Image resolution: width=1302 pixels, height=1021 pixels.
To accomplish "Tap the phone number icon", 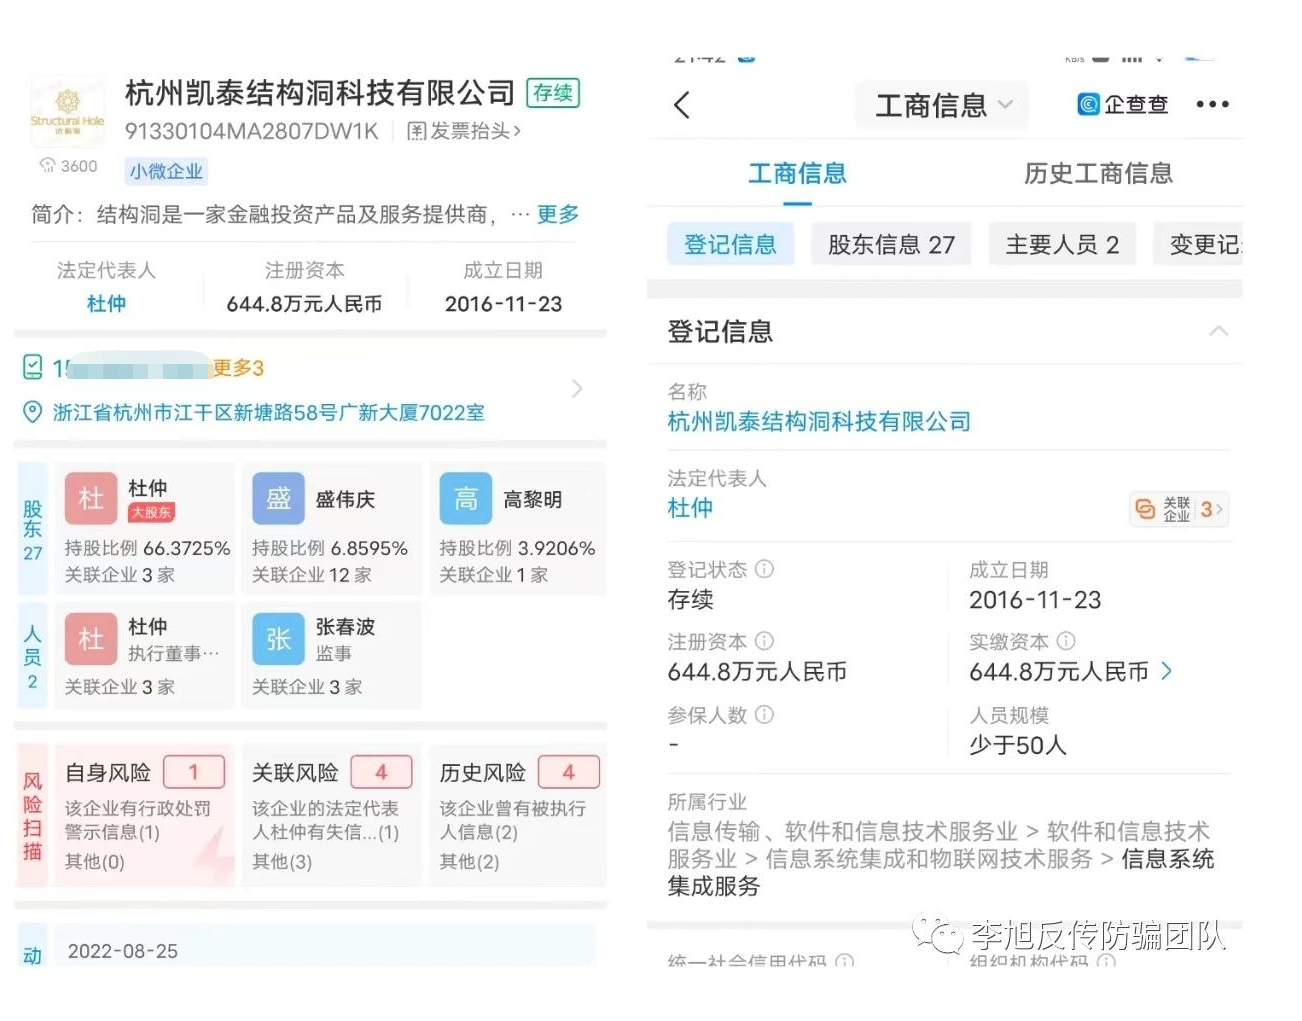I will tap(33, 368).
